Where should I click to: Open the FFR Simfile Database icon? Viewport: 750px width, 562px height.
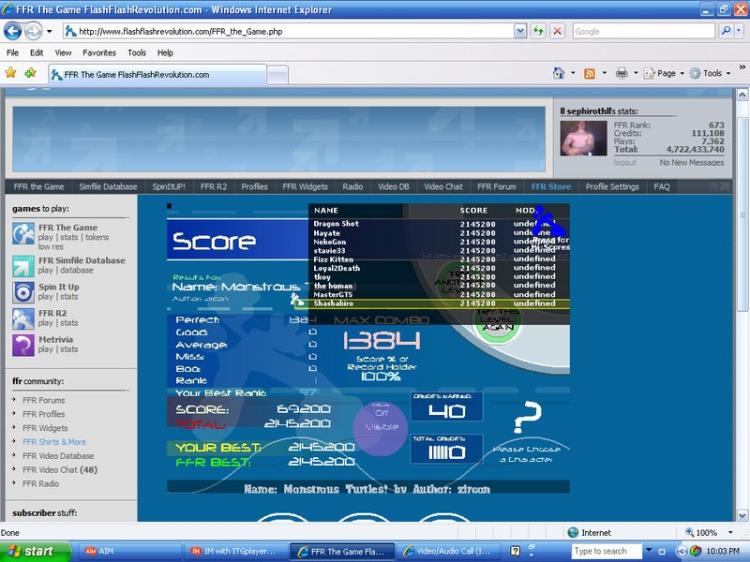pos(23,265)
